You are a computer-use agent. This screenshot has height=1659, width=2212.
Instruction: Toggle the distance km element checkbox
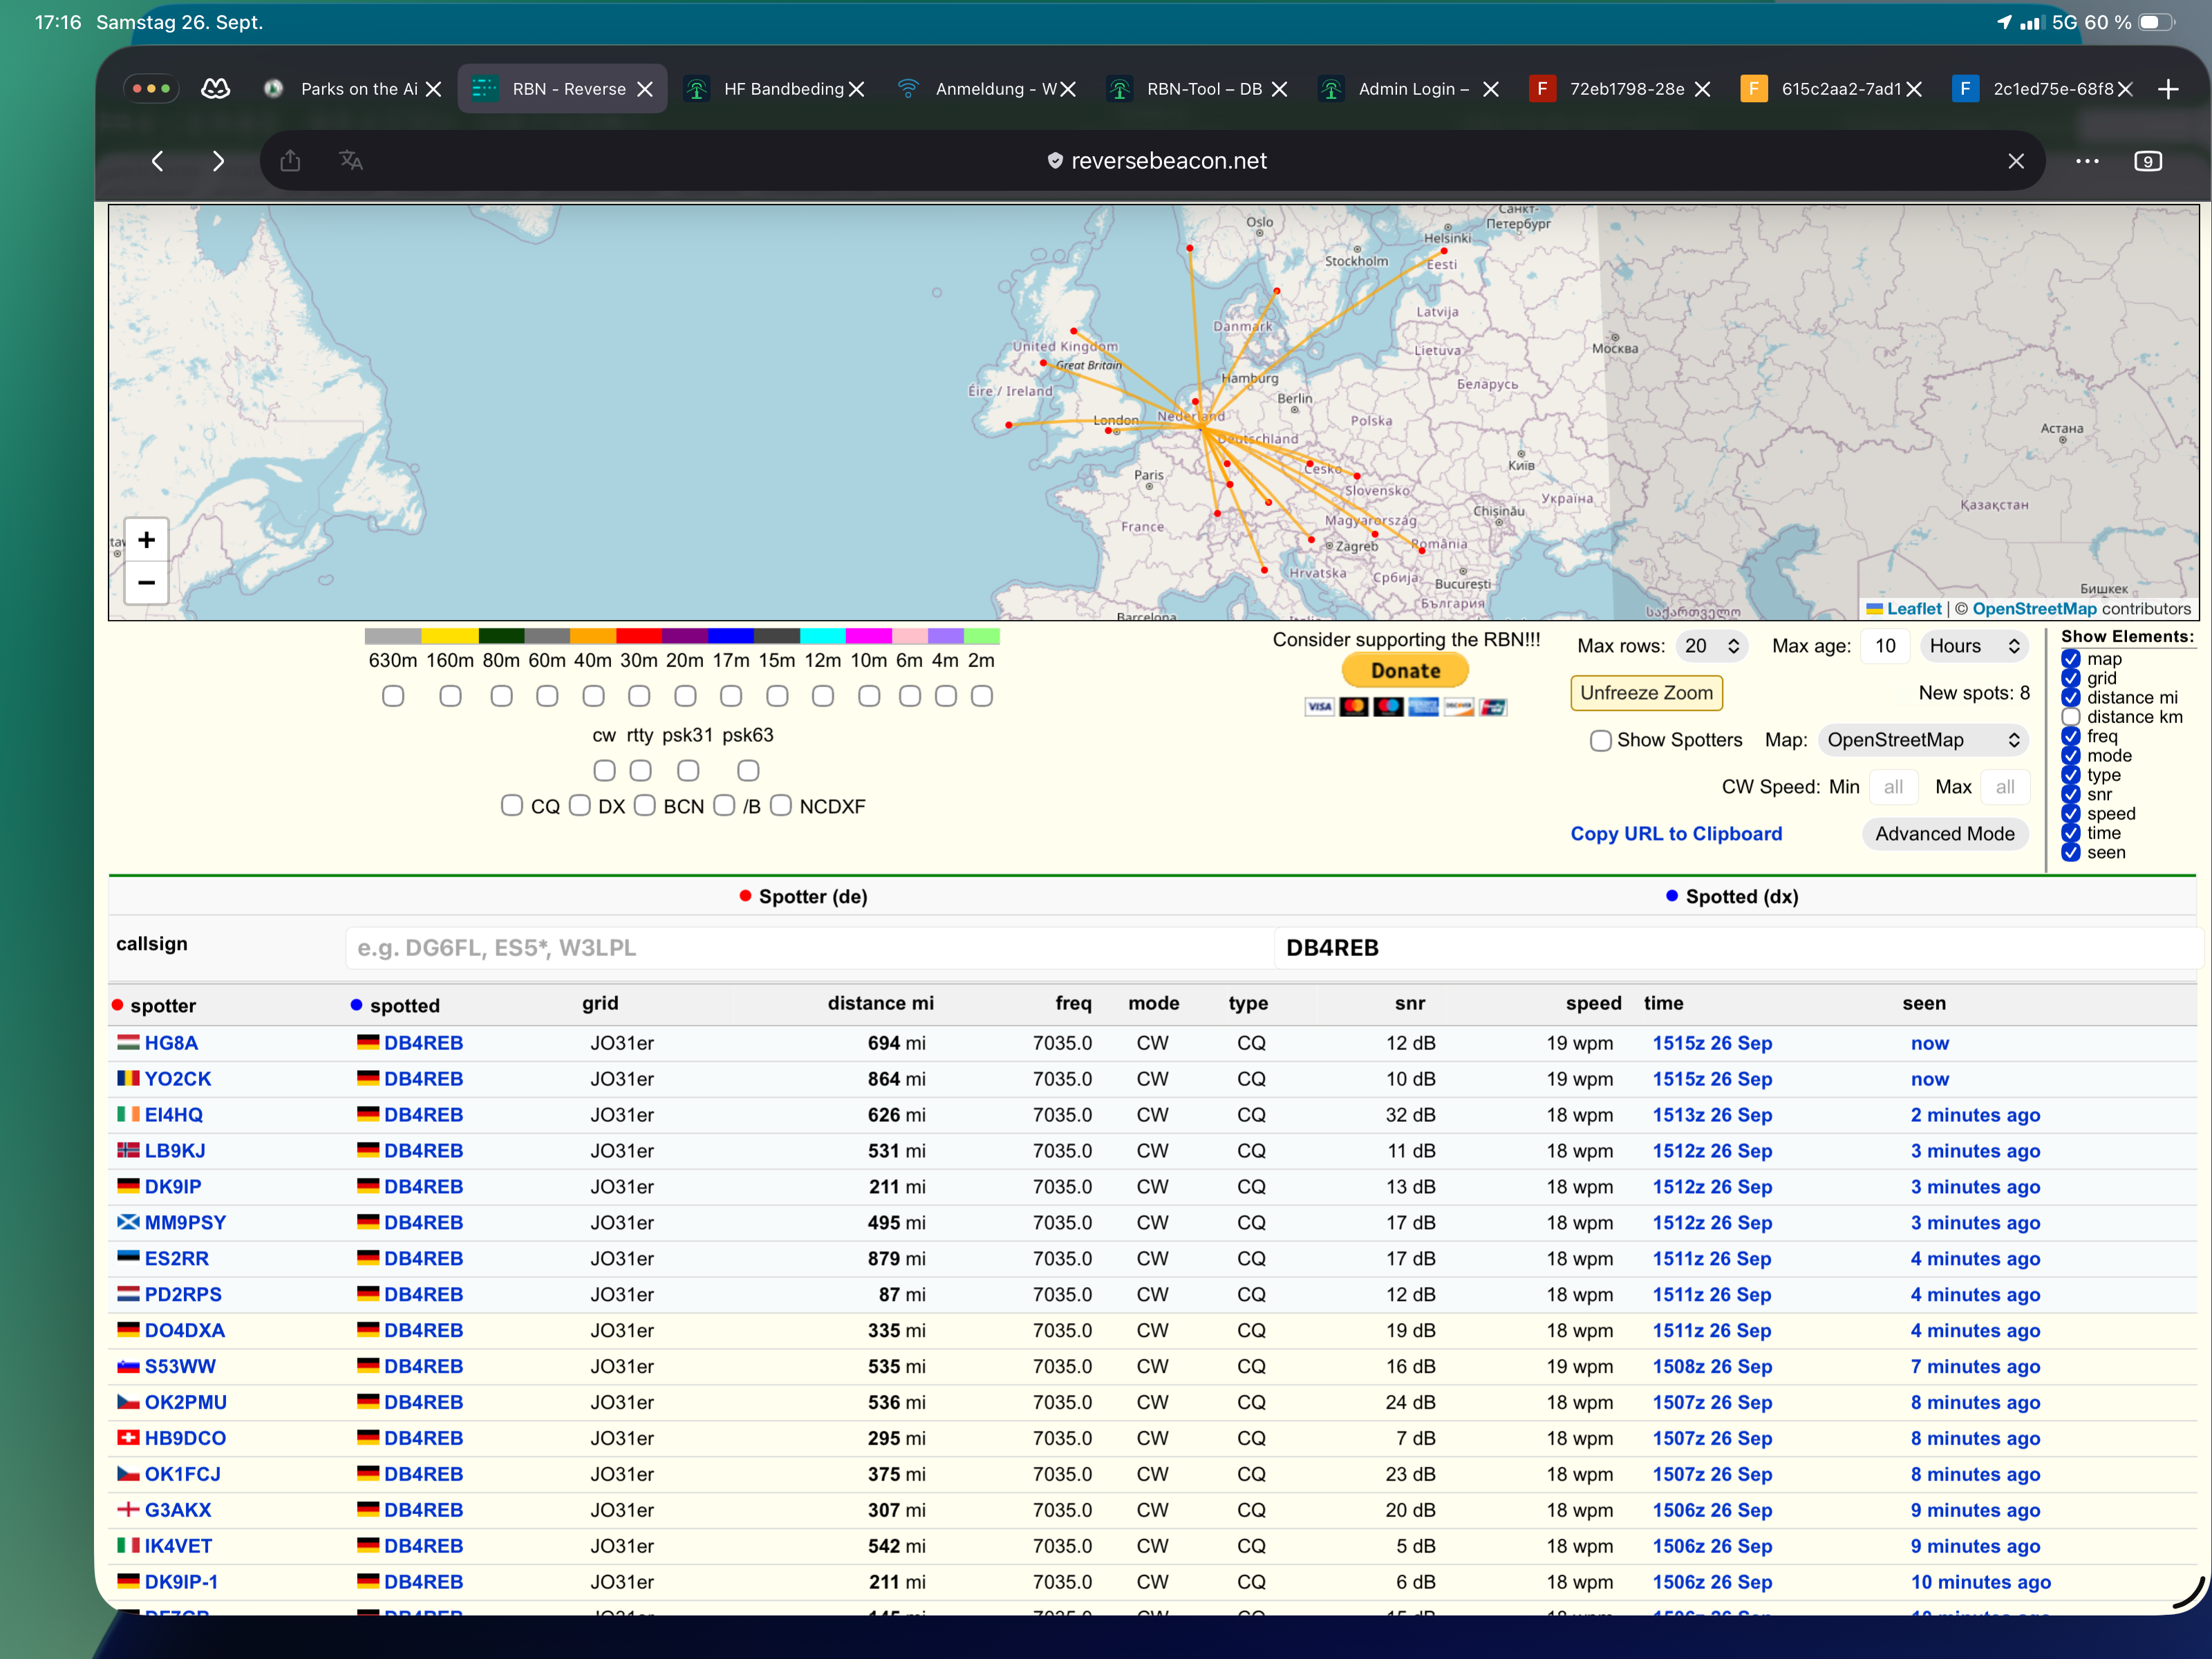click(x=2071, y=717)
